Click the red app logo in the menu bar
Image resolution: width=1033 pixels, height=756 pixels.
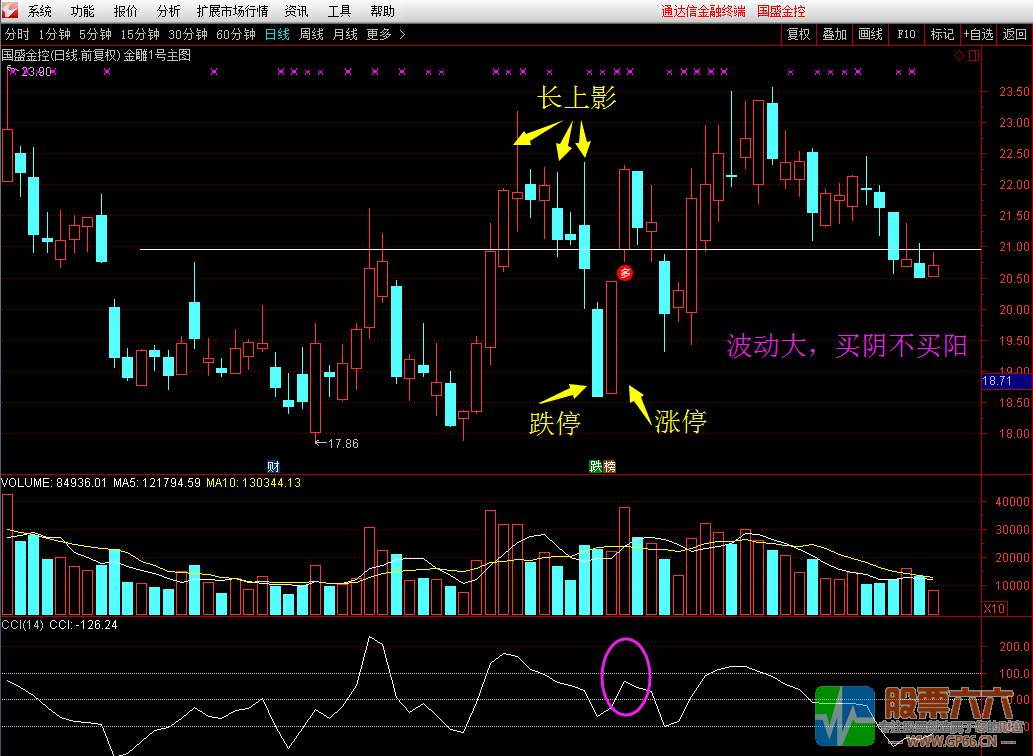(x=10, y=11)
